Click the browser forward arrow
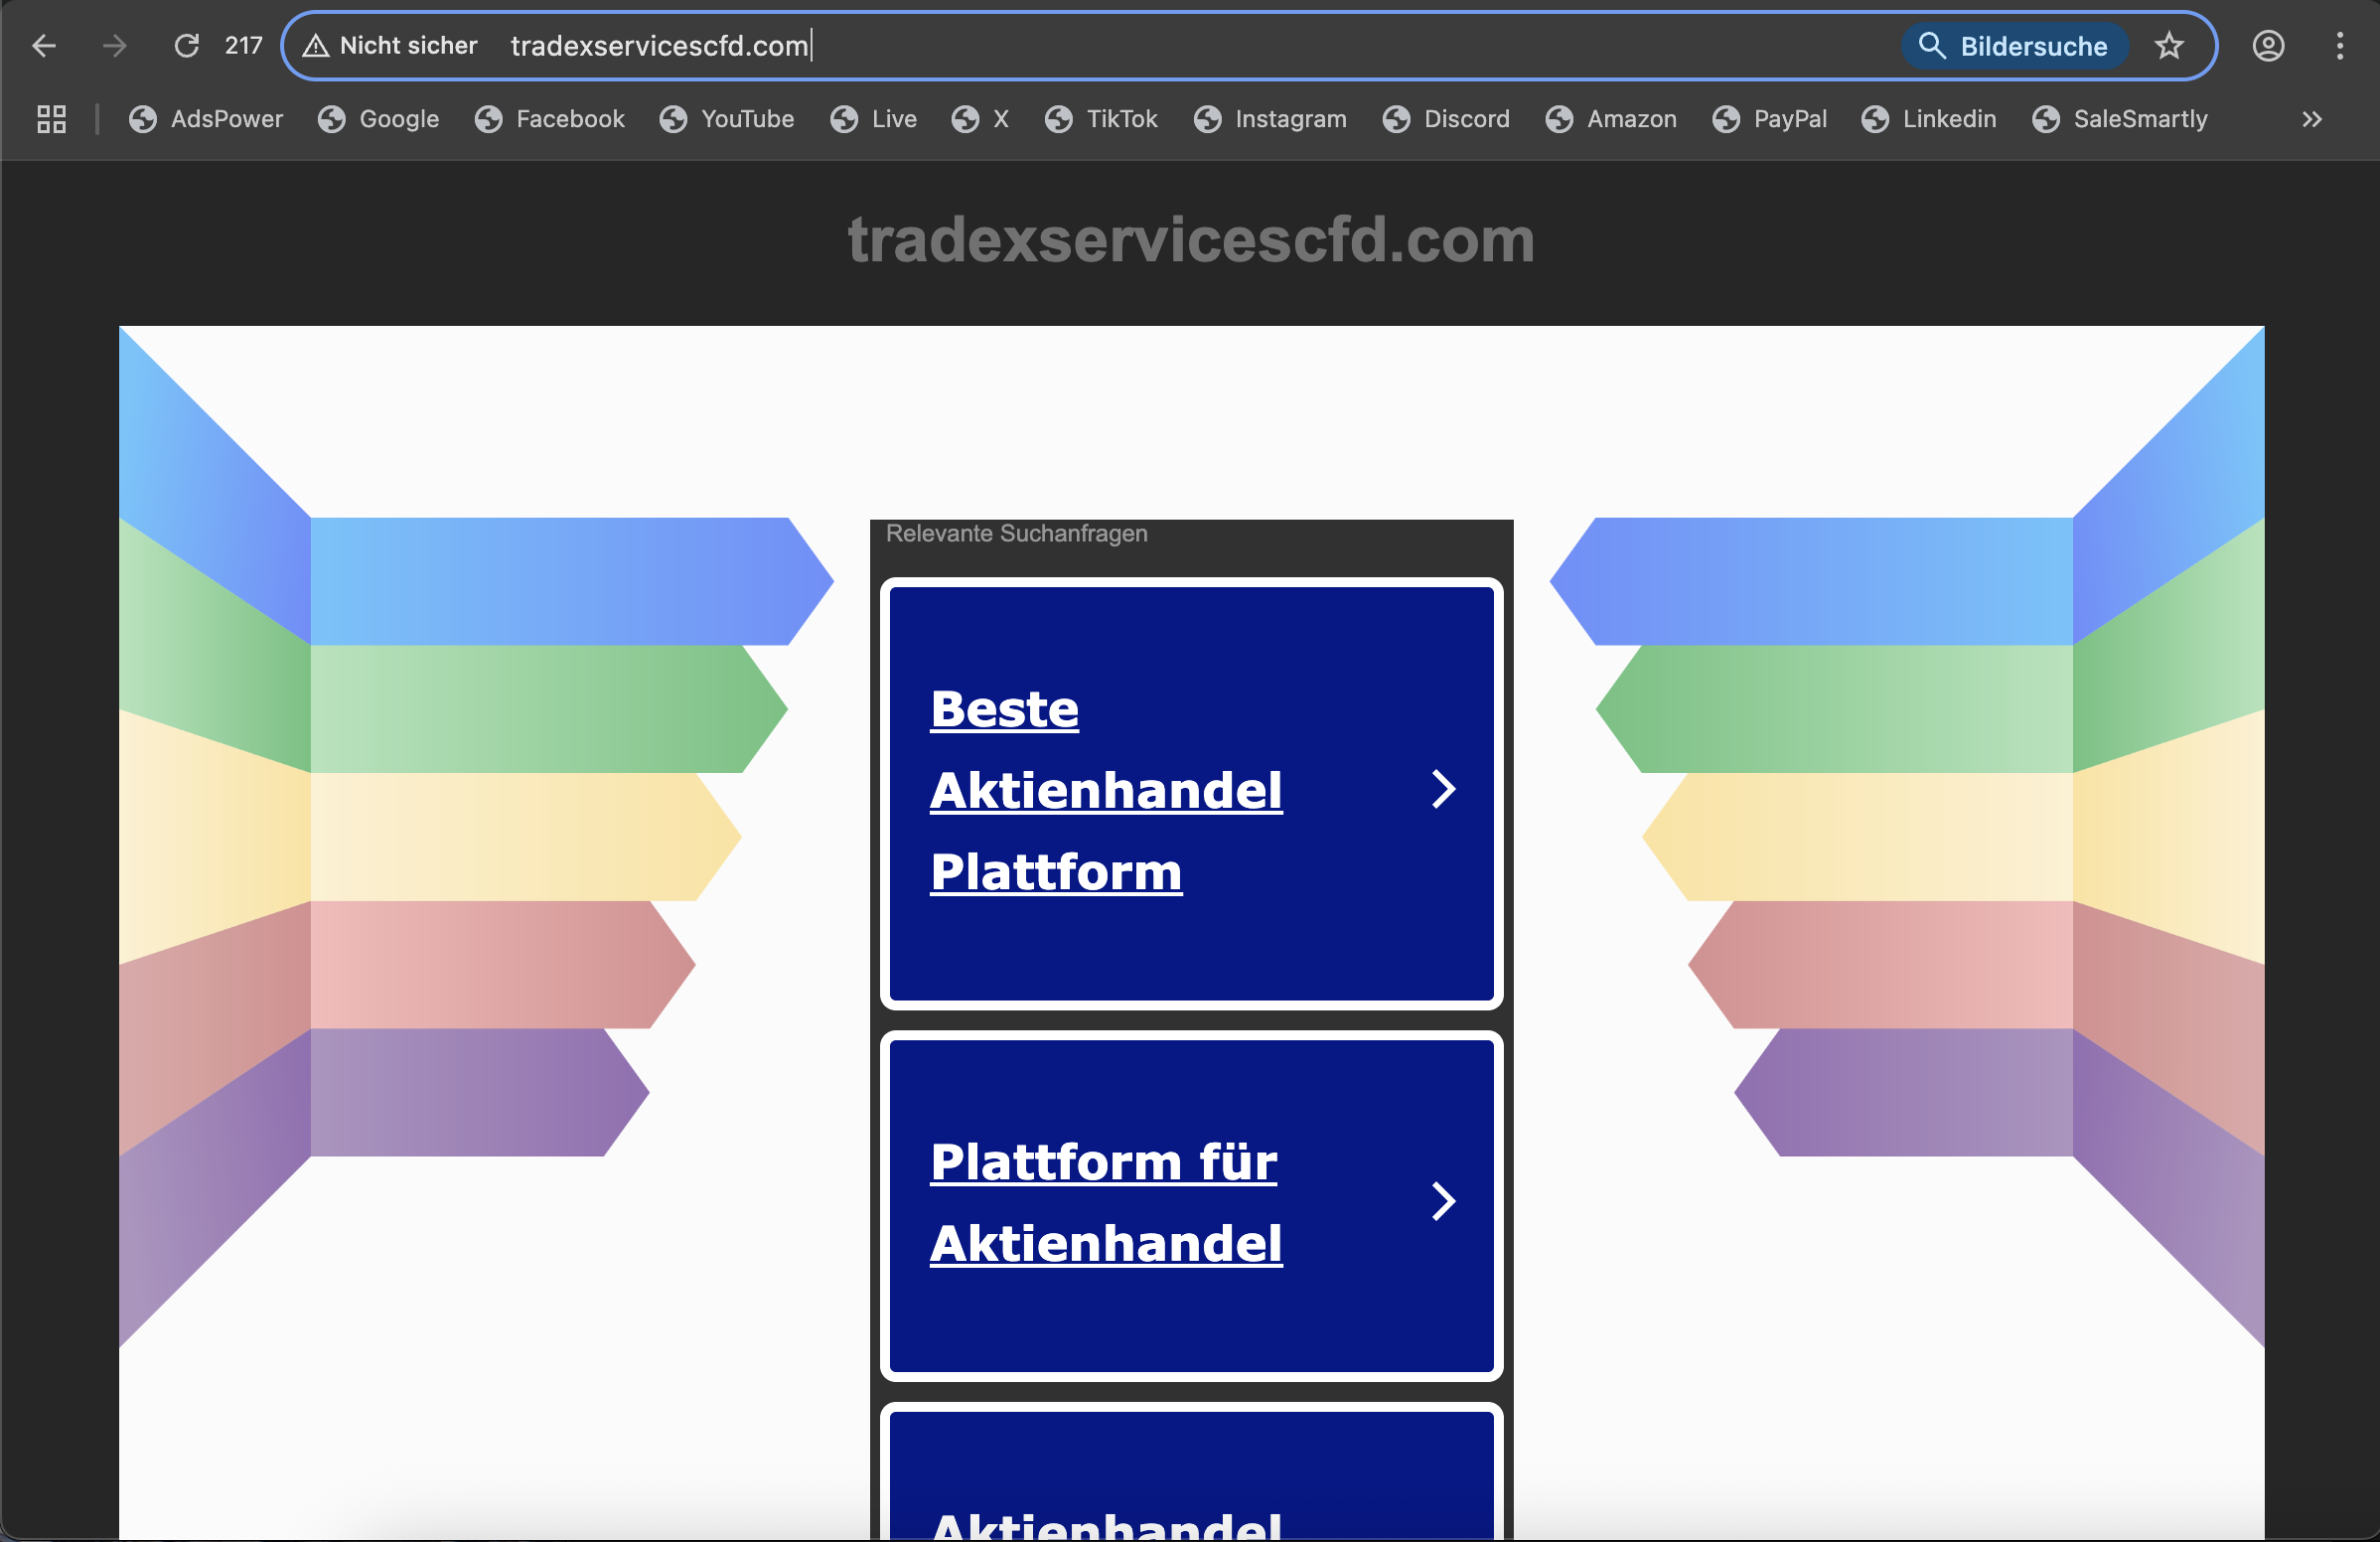The height and width of the screenshot is (1542, 2380). (x=115, y=46)
